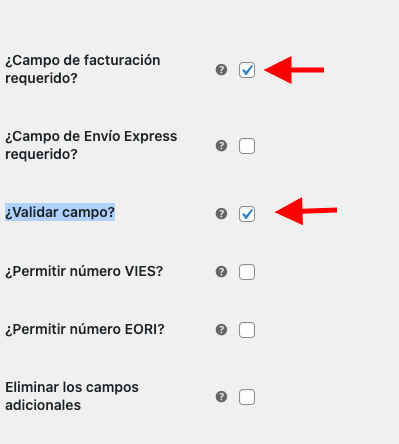
Task: Open help for Eliminar los campos adicionales
Action: coord(221,397)
